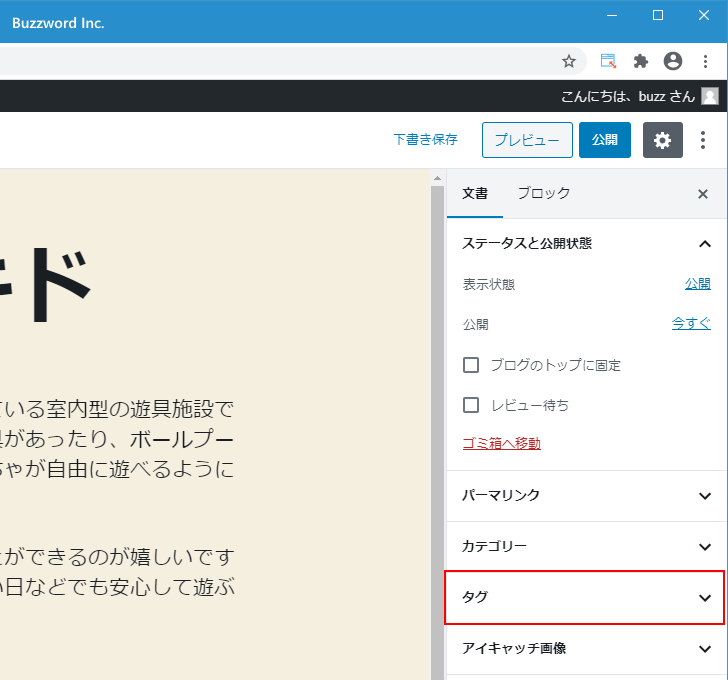Expand the アイキャッチ画像 panel
Screen dimensions: 728x680
pyautogui.click(x=586, y=648)
